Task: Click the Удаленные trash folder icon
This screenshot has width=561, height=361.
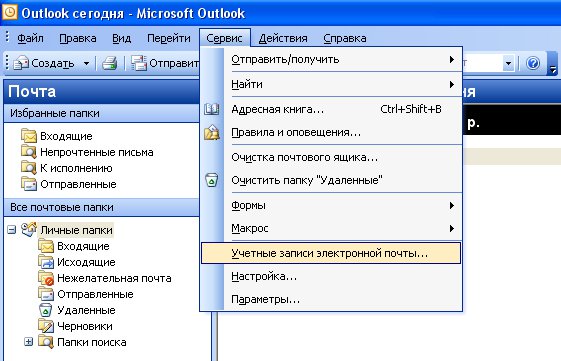Action: (45, 310)
